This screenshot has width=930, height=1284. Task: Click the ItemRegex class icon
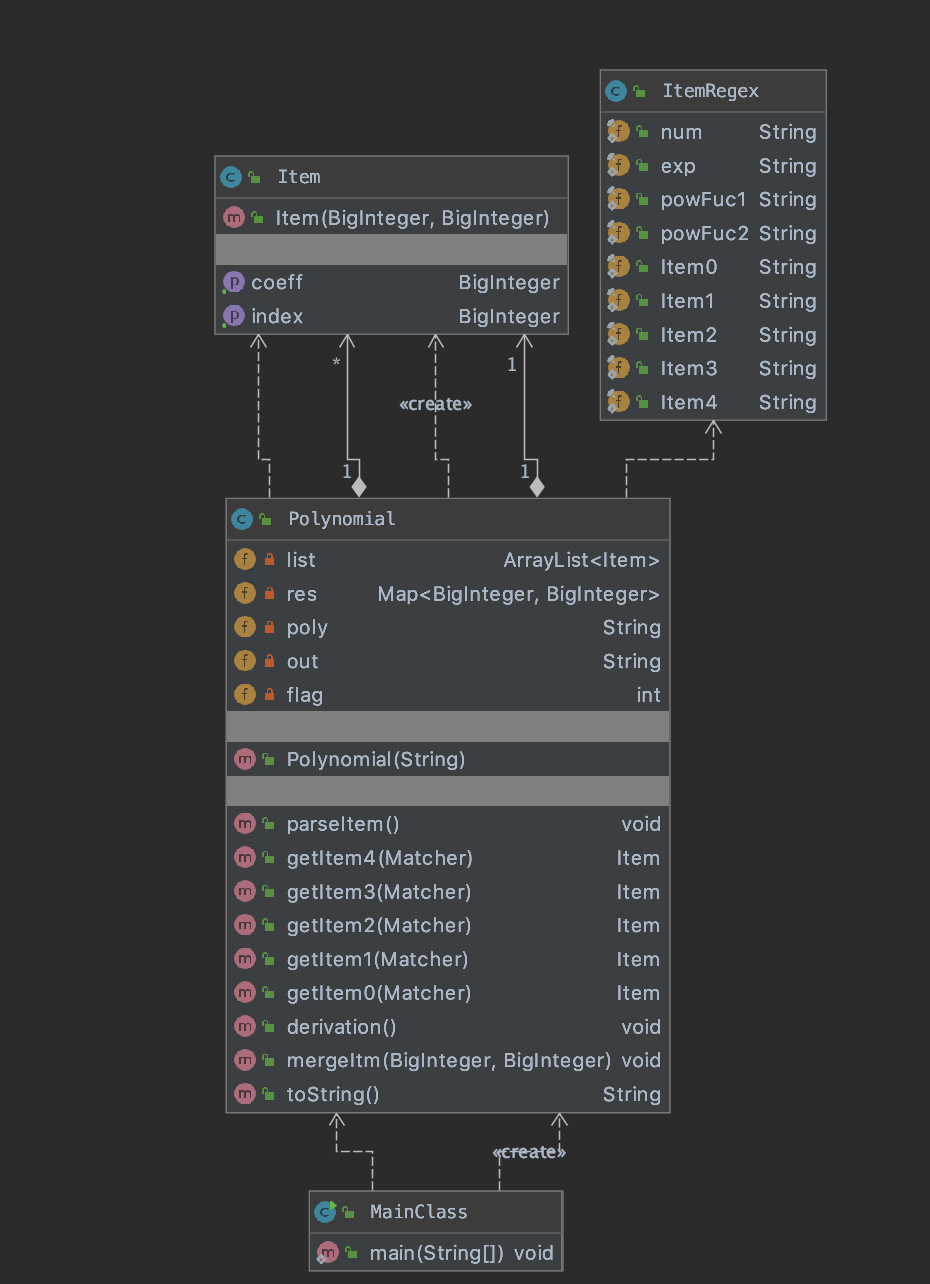coord(616,91)
